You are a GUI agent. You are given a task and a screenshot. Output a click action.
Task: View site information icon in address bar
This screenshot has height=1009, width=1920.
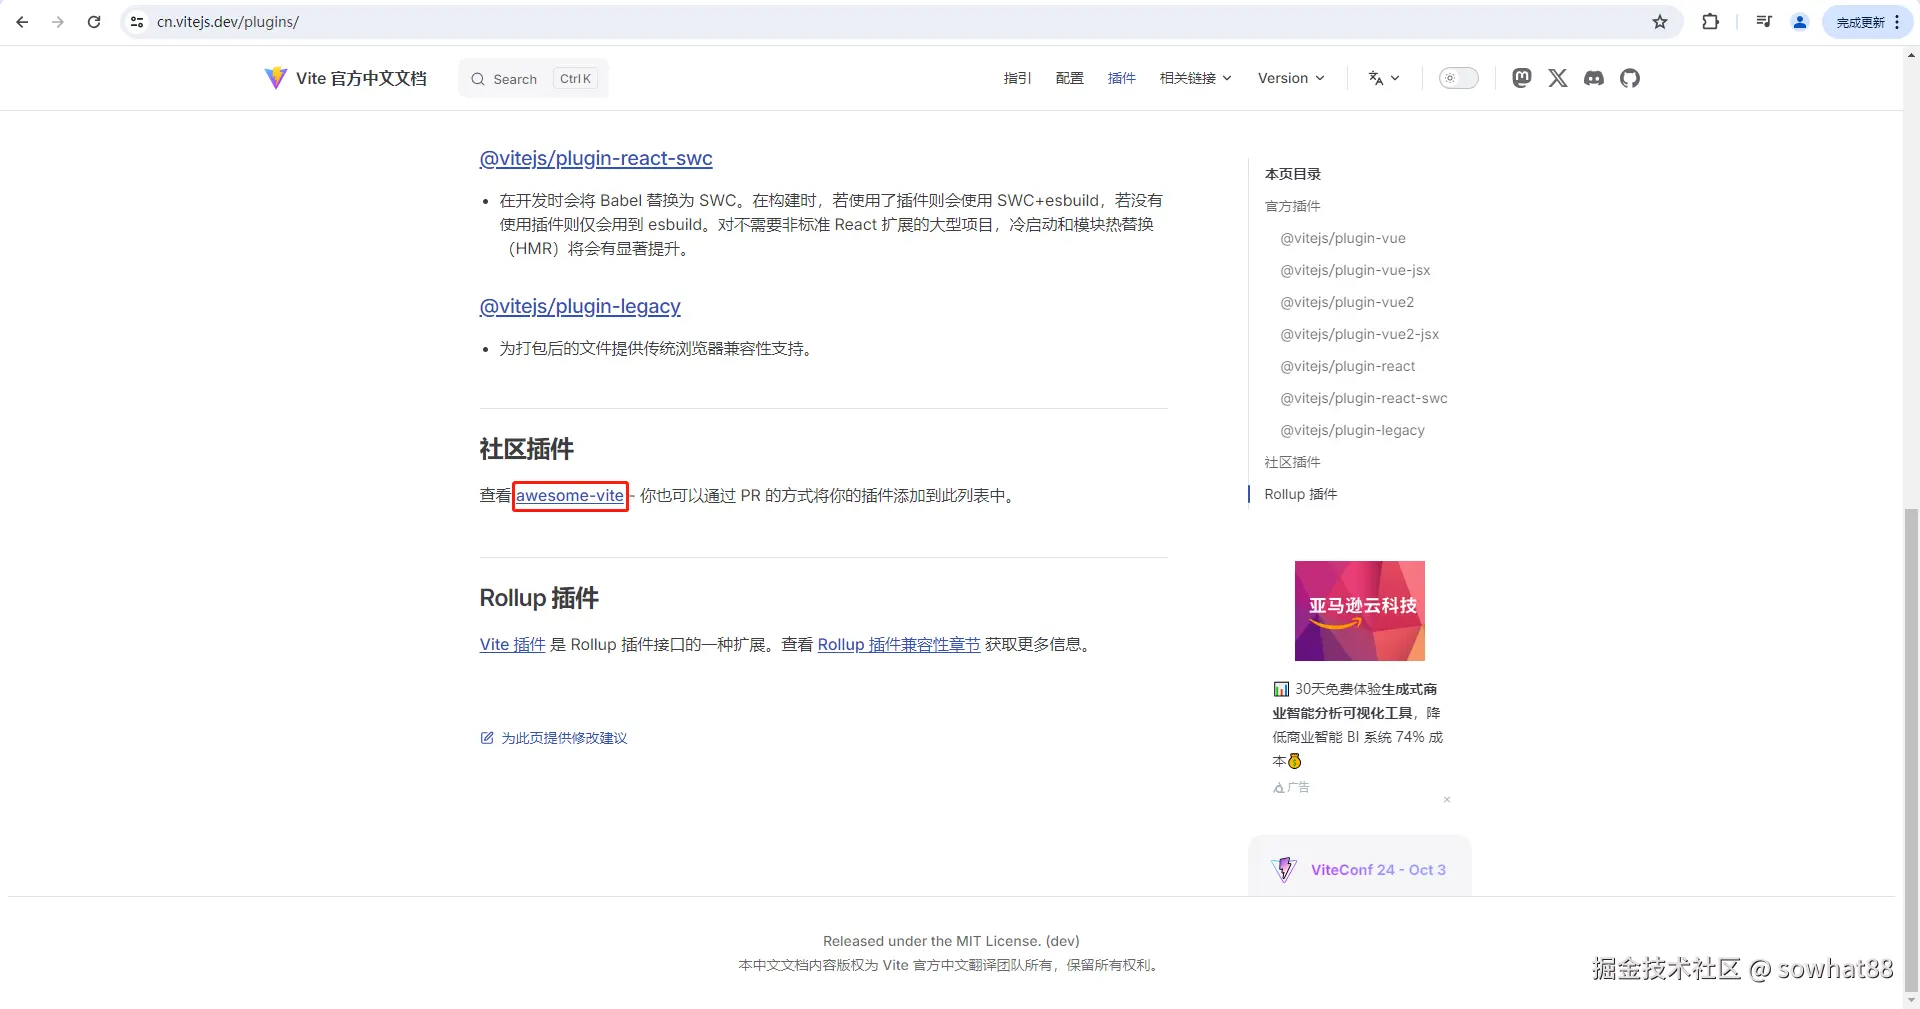point(137,22)
